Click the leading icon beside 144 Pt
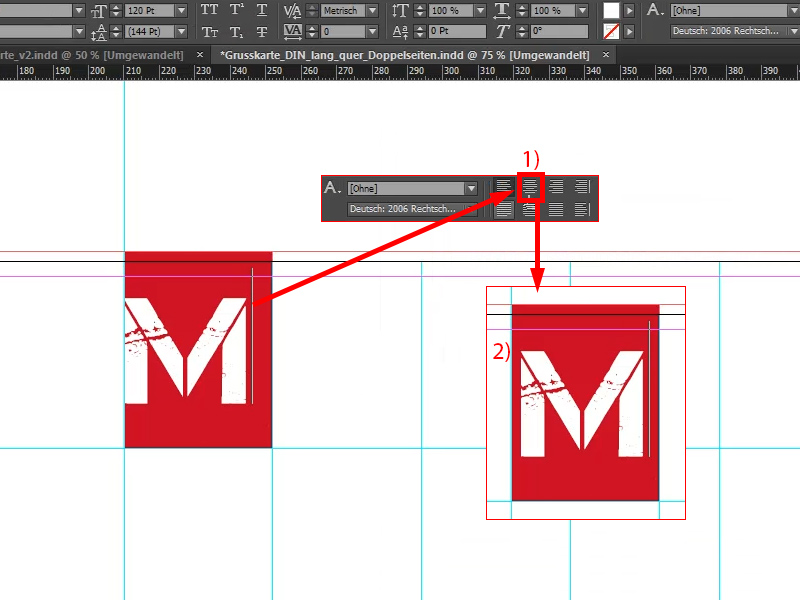Image resolution: width=800 pixels, height=600 pixels. point(98,33)
